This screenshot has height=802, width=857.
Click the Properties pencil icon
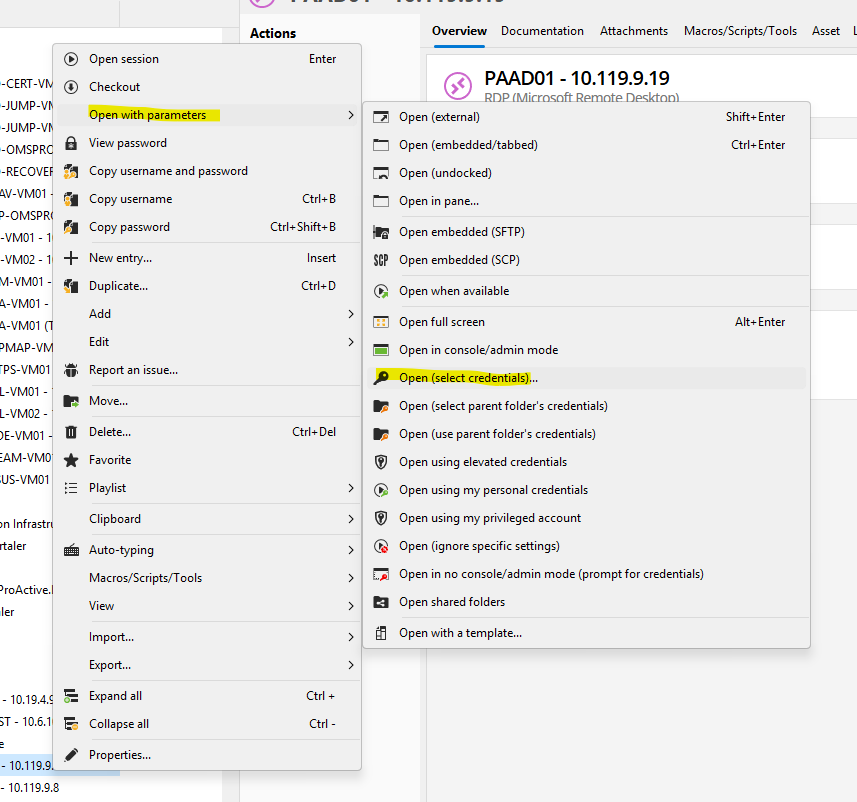coord(71,755)
